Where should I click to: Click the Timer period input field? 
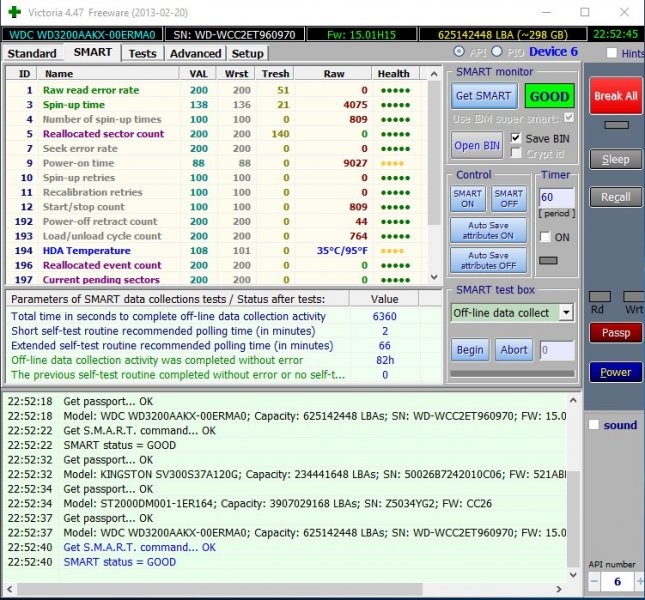point(555,198)
